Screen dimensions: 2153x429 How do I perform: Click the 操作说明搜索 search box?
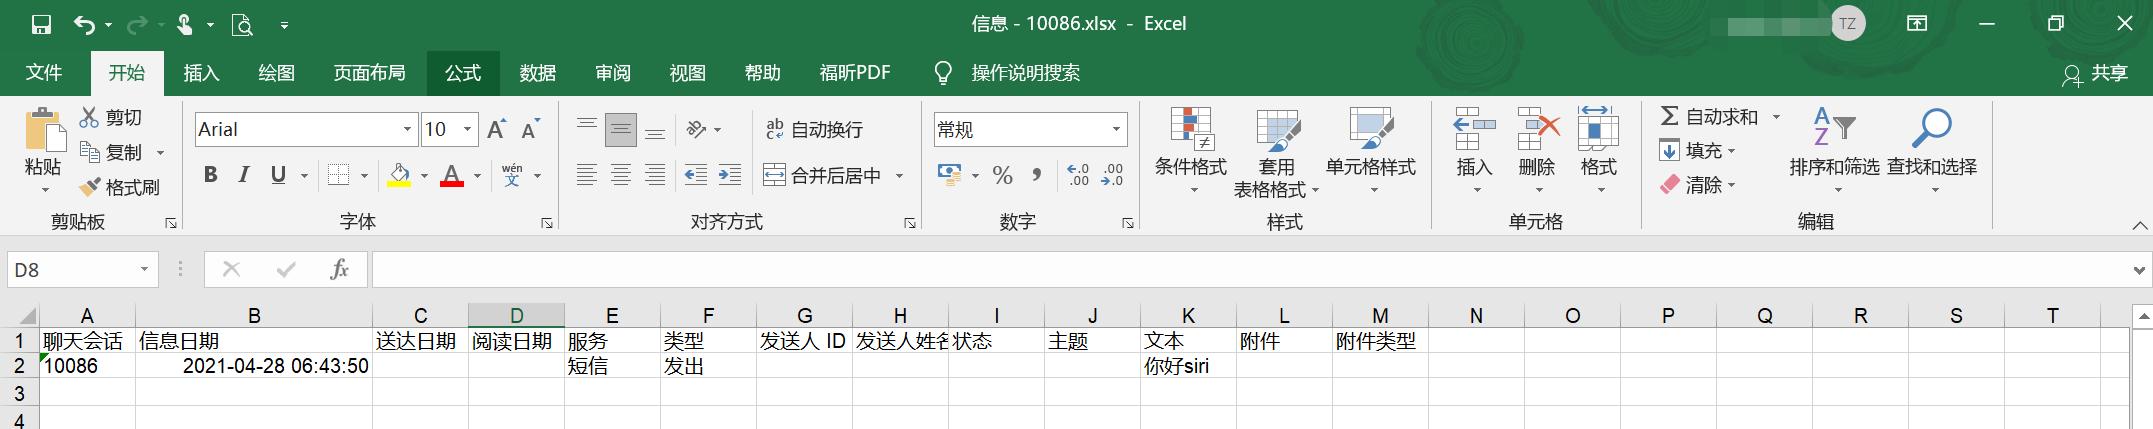[x=1026, y=73]
